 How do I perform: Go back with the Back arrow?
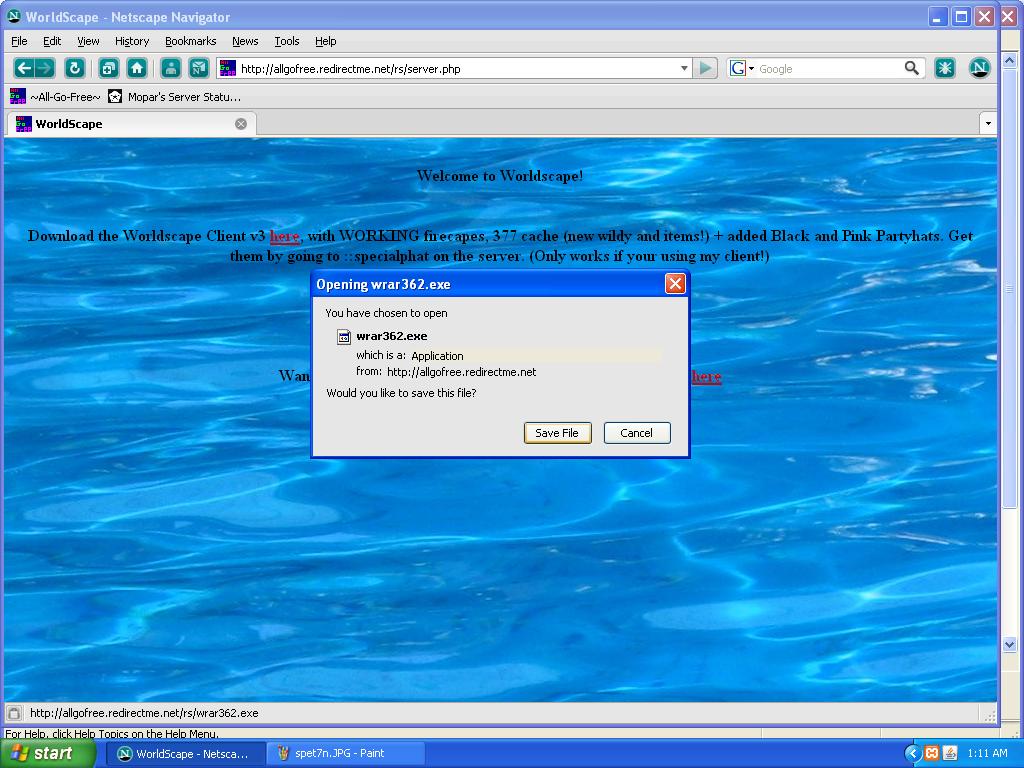pos(24,68)
